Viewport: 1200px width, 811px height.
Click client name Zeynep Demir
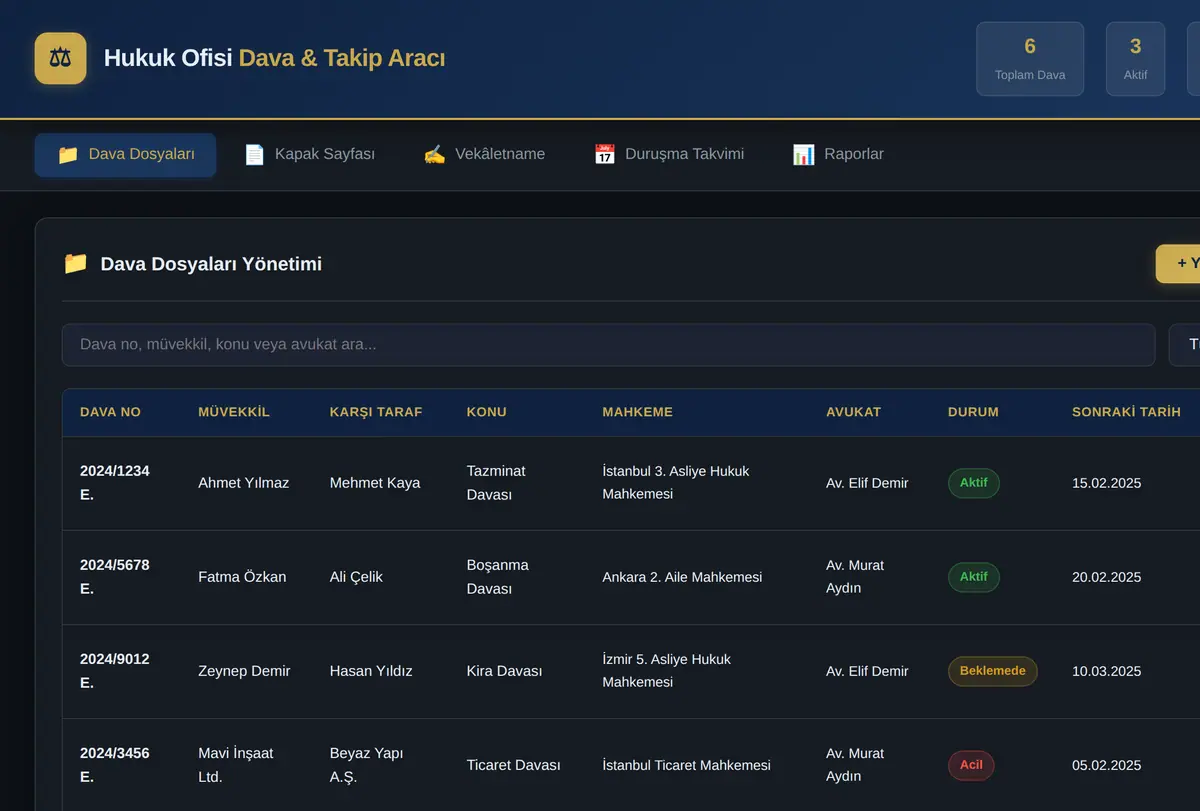point(244,671)
